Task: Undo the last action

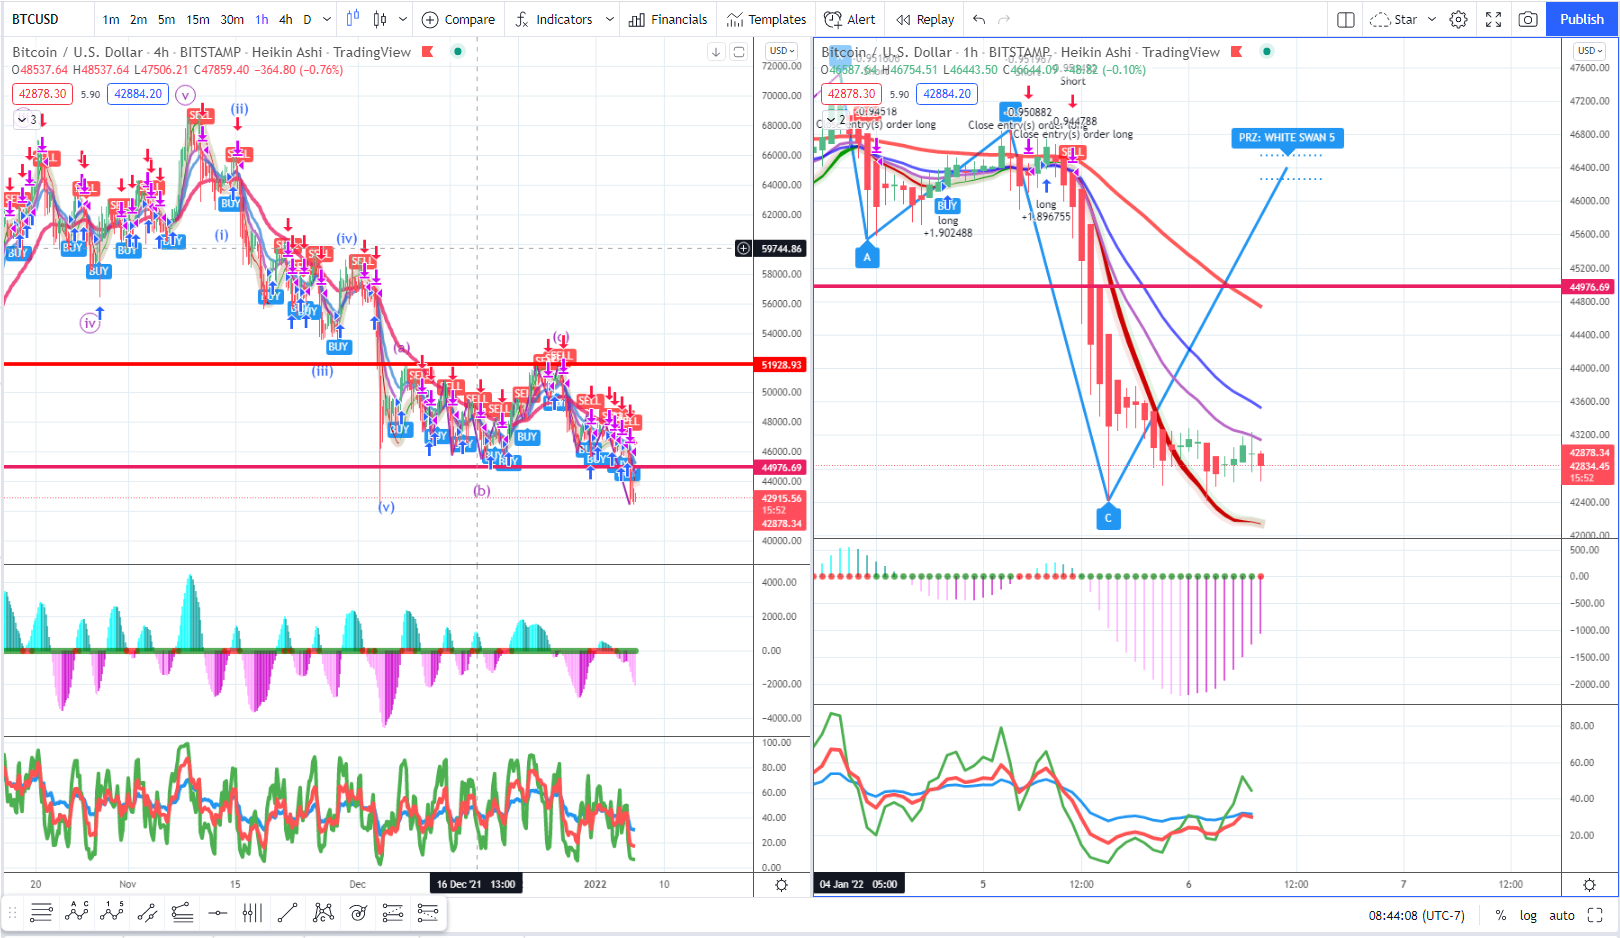Action: coord(979,19)
